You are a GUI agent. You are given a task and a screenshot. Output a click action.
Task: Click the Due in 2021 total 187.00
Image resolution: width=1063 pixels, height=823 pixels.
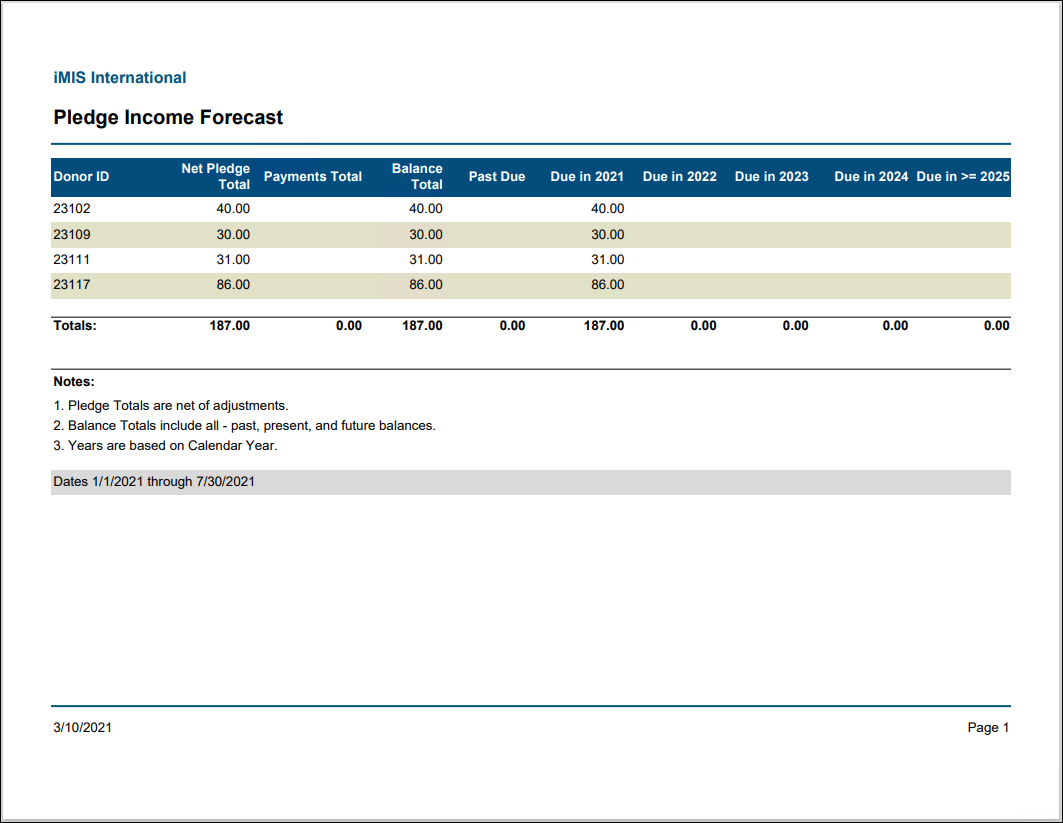click(x=604, y=325)
